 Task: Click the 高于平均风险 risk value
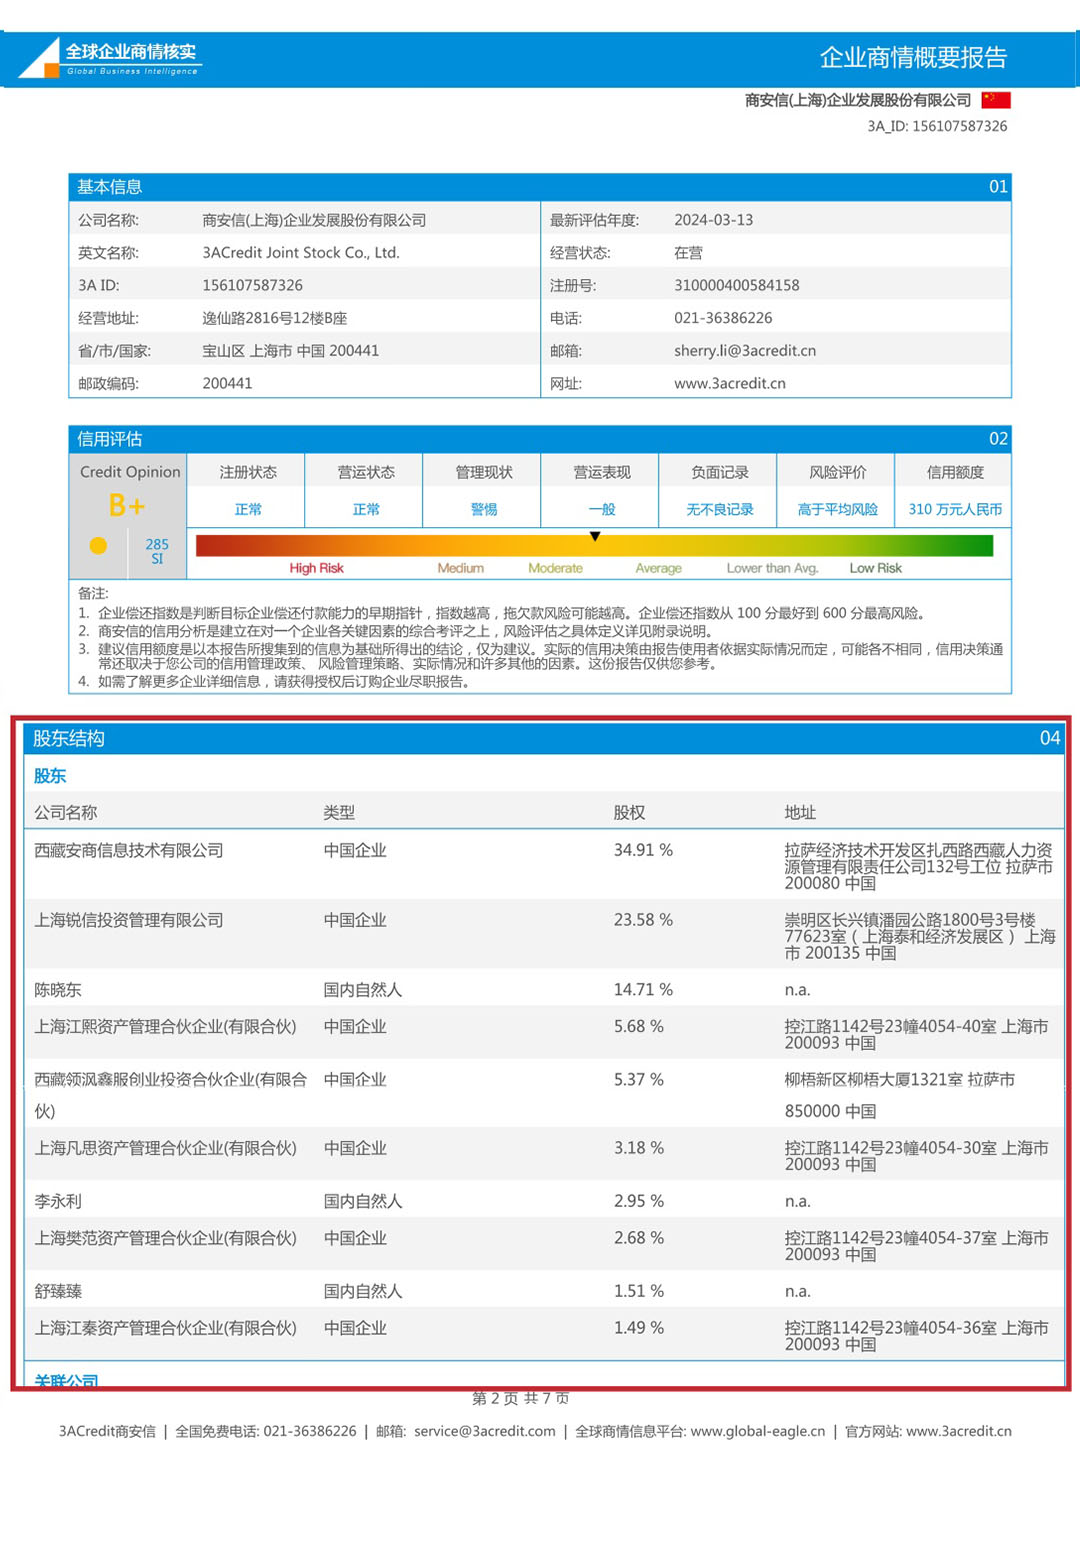click(838, 509)
